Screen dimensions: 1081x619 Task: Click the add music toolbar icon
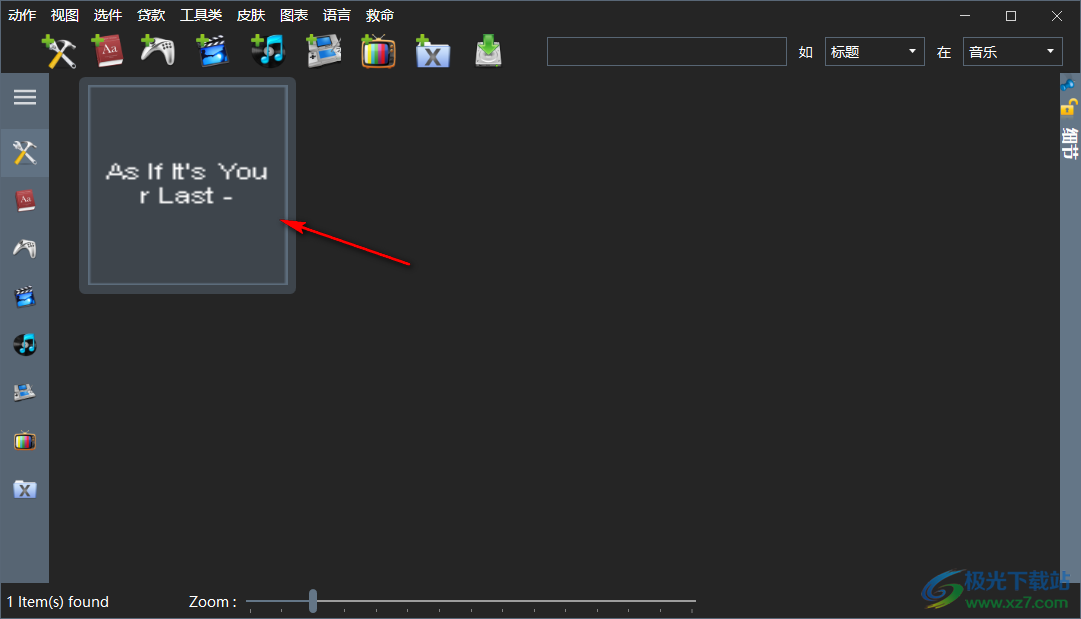(x=268, y=51)
